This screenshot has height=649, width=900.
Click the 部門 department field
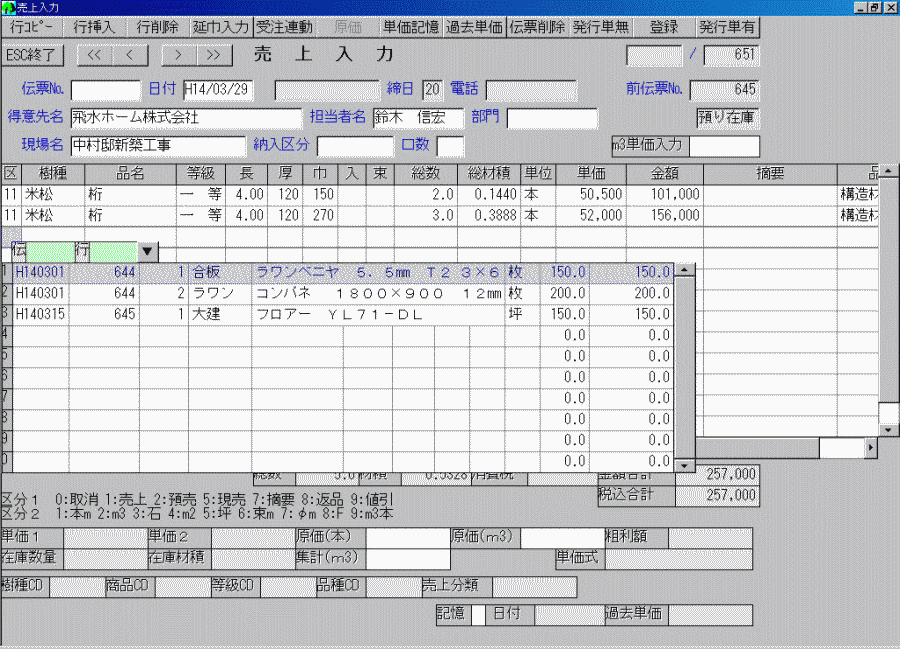click(552, 118)
